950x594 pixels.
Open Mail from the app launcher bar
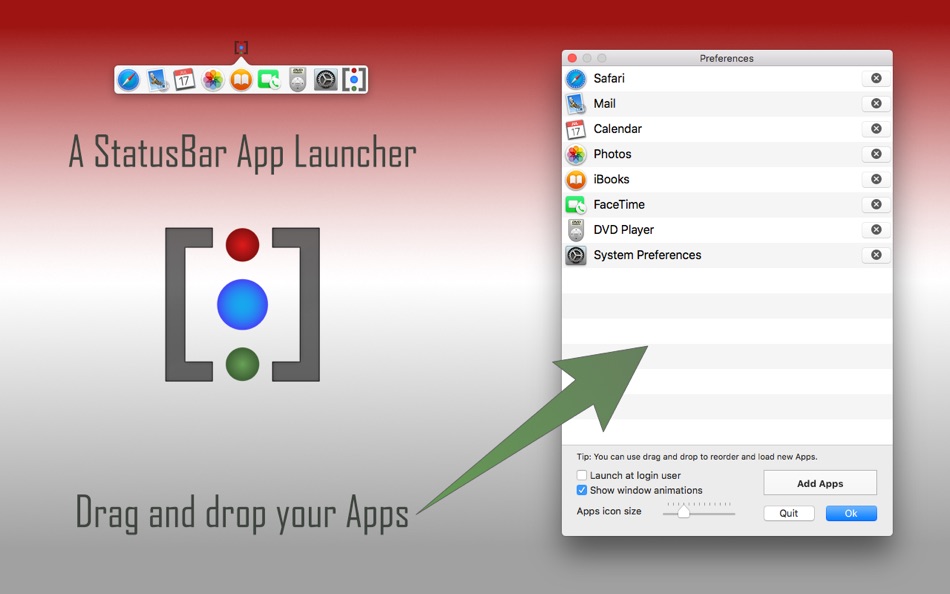pyautogui.click(x=157, y=79)
